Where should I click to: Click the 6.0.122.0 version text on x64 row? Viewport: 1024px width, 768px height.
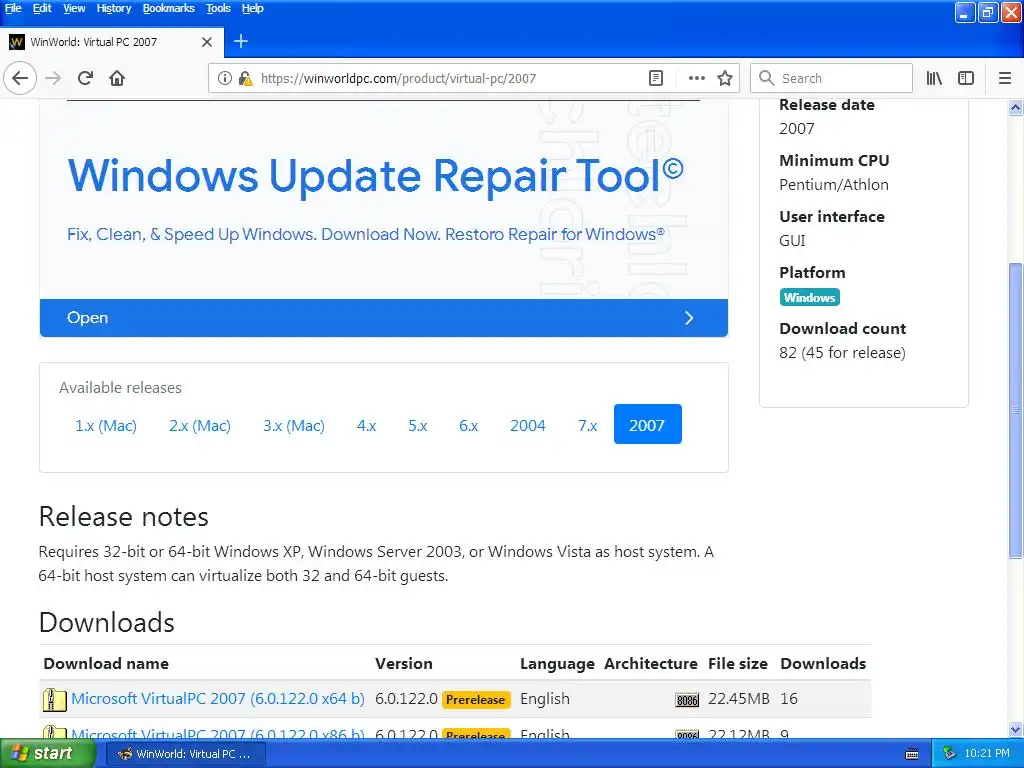[x=406, y=699]
